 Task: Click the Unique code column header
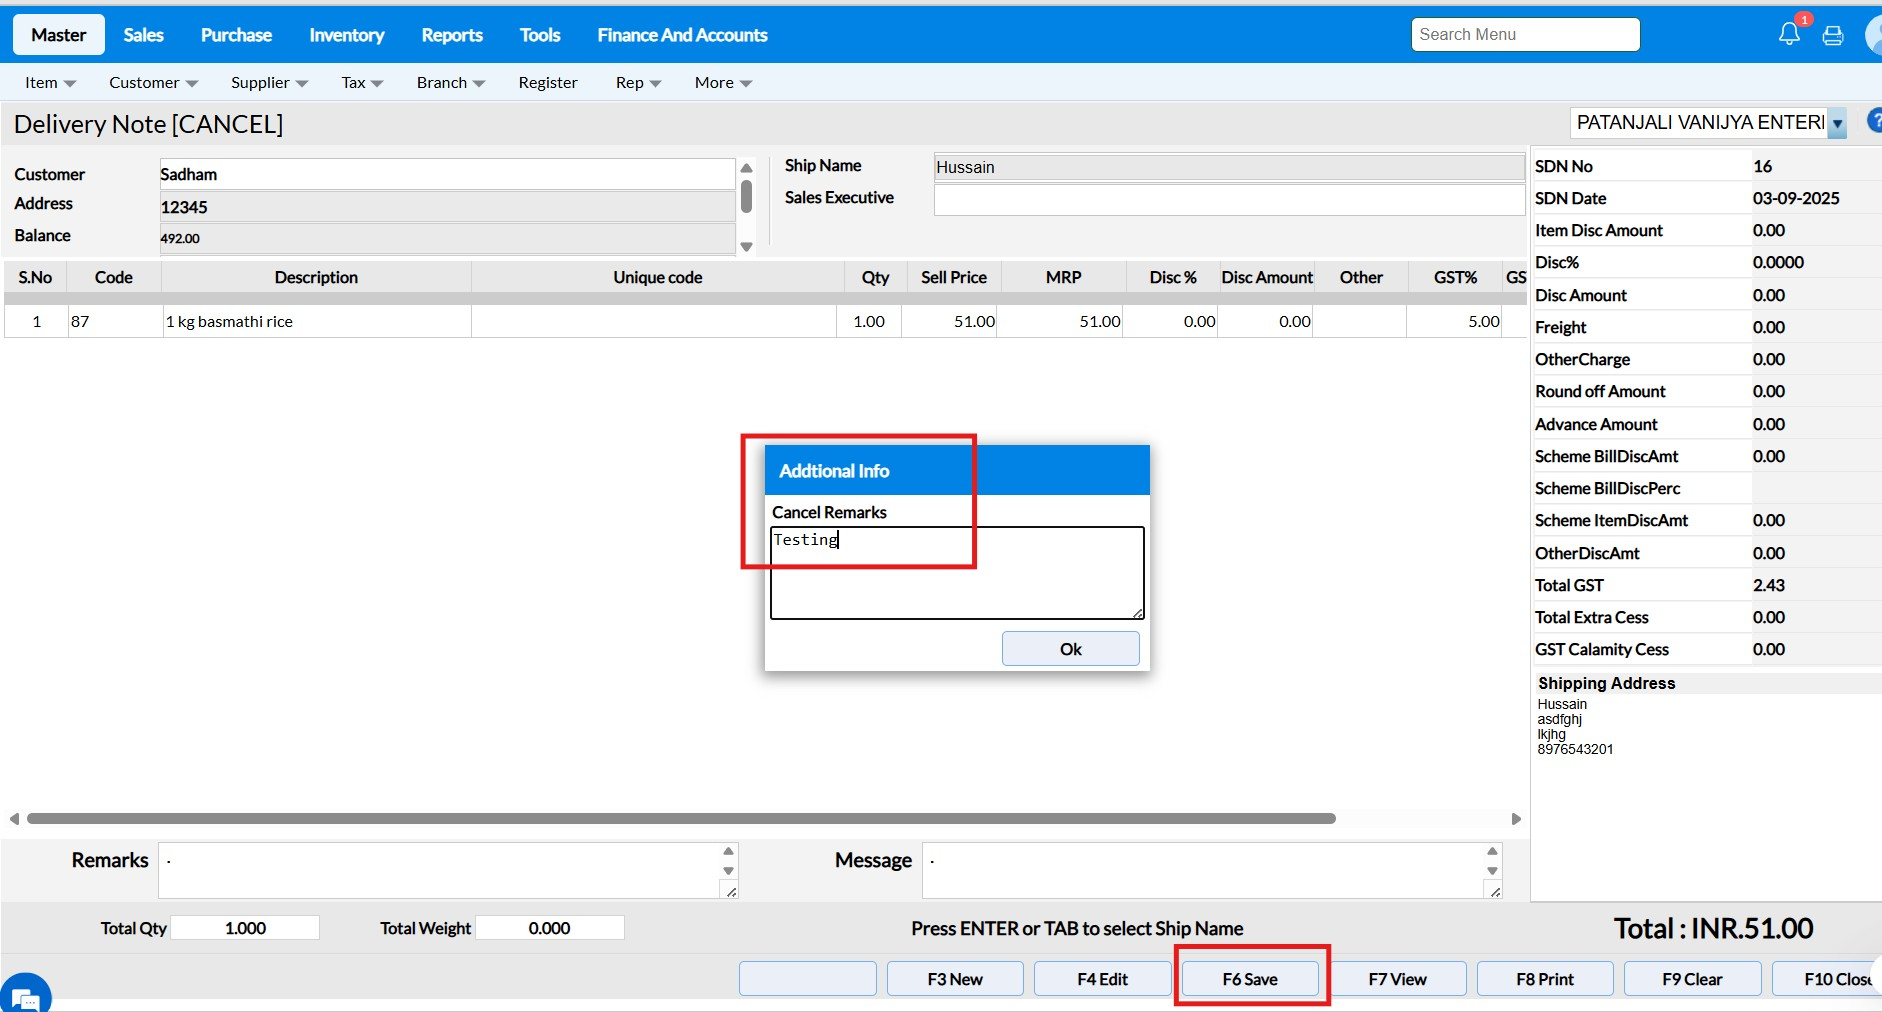pos(658,277)
